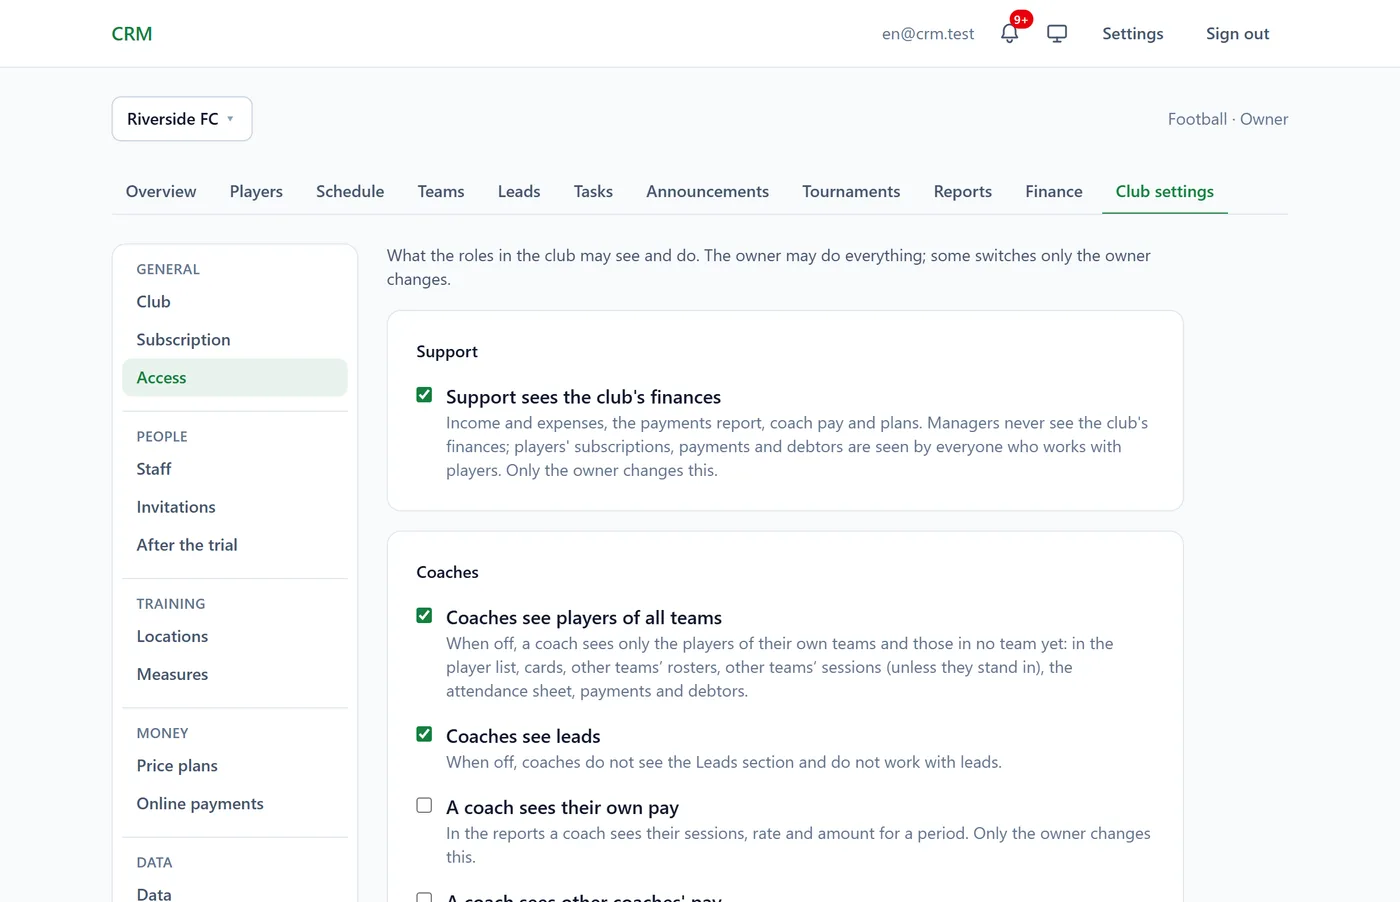Switch to the Reports tab
Viewport: 1400px width, 902px height.
tap(963, 191)
